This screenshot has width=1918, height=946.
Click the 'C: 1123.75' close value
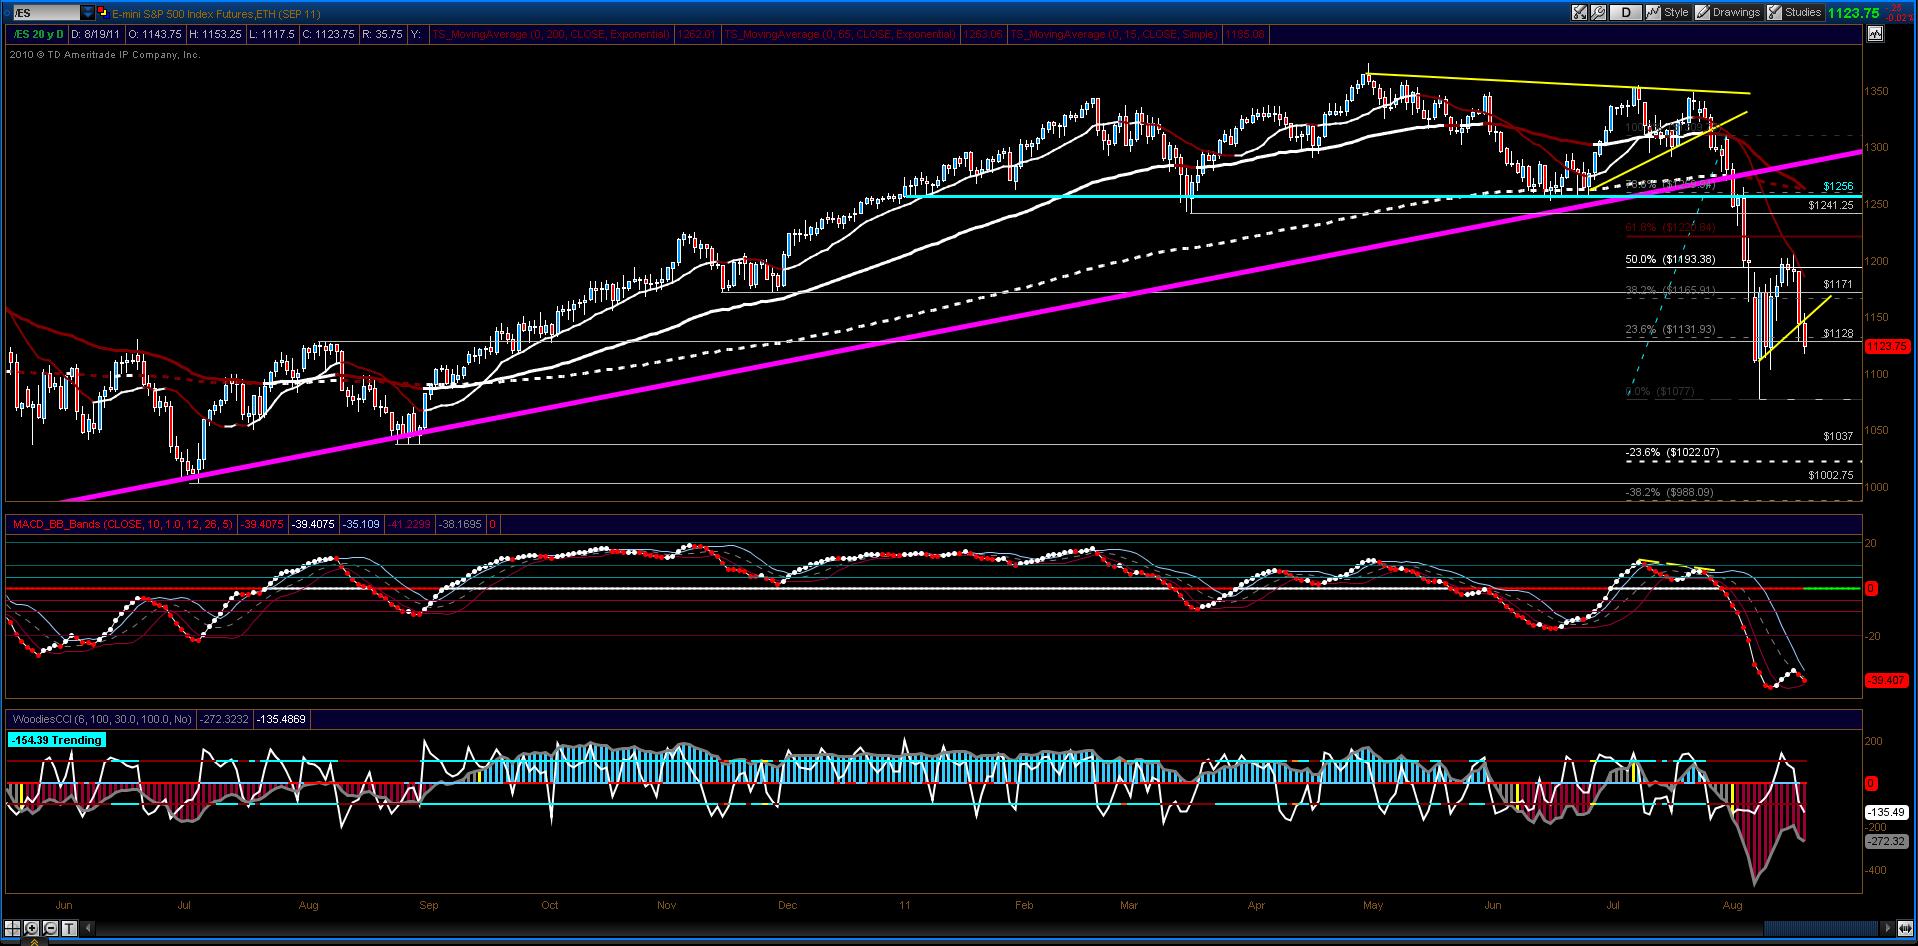(328, 34)
